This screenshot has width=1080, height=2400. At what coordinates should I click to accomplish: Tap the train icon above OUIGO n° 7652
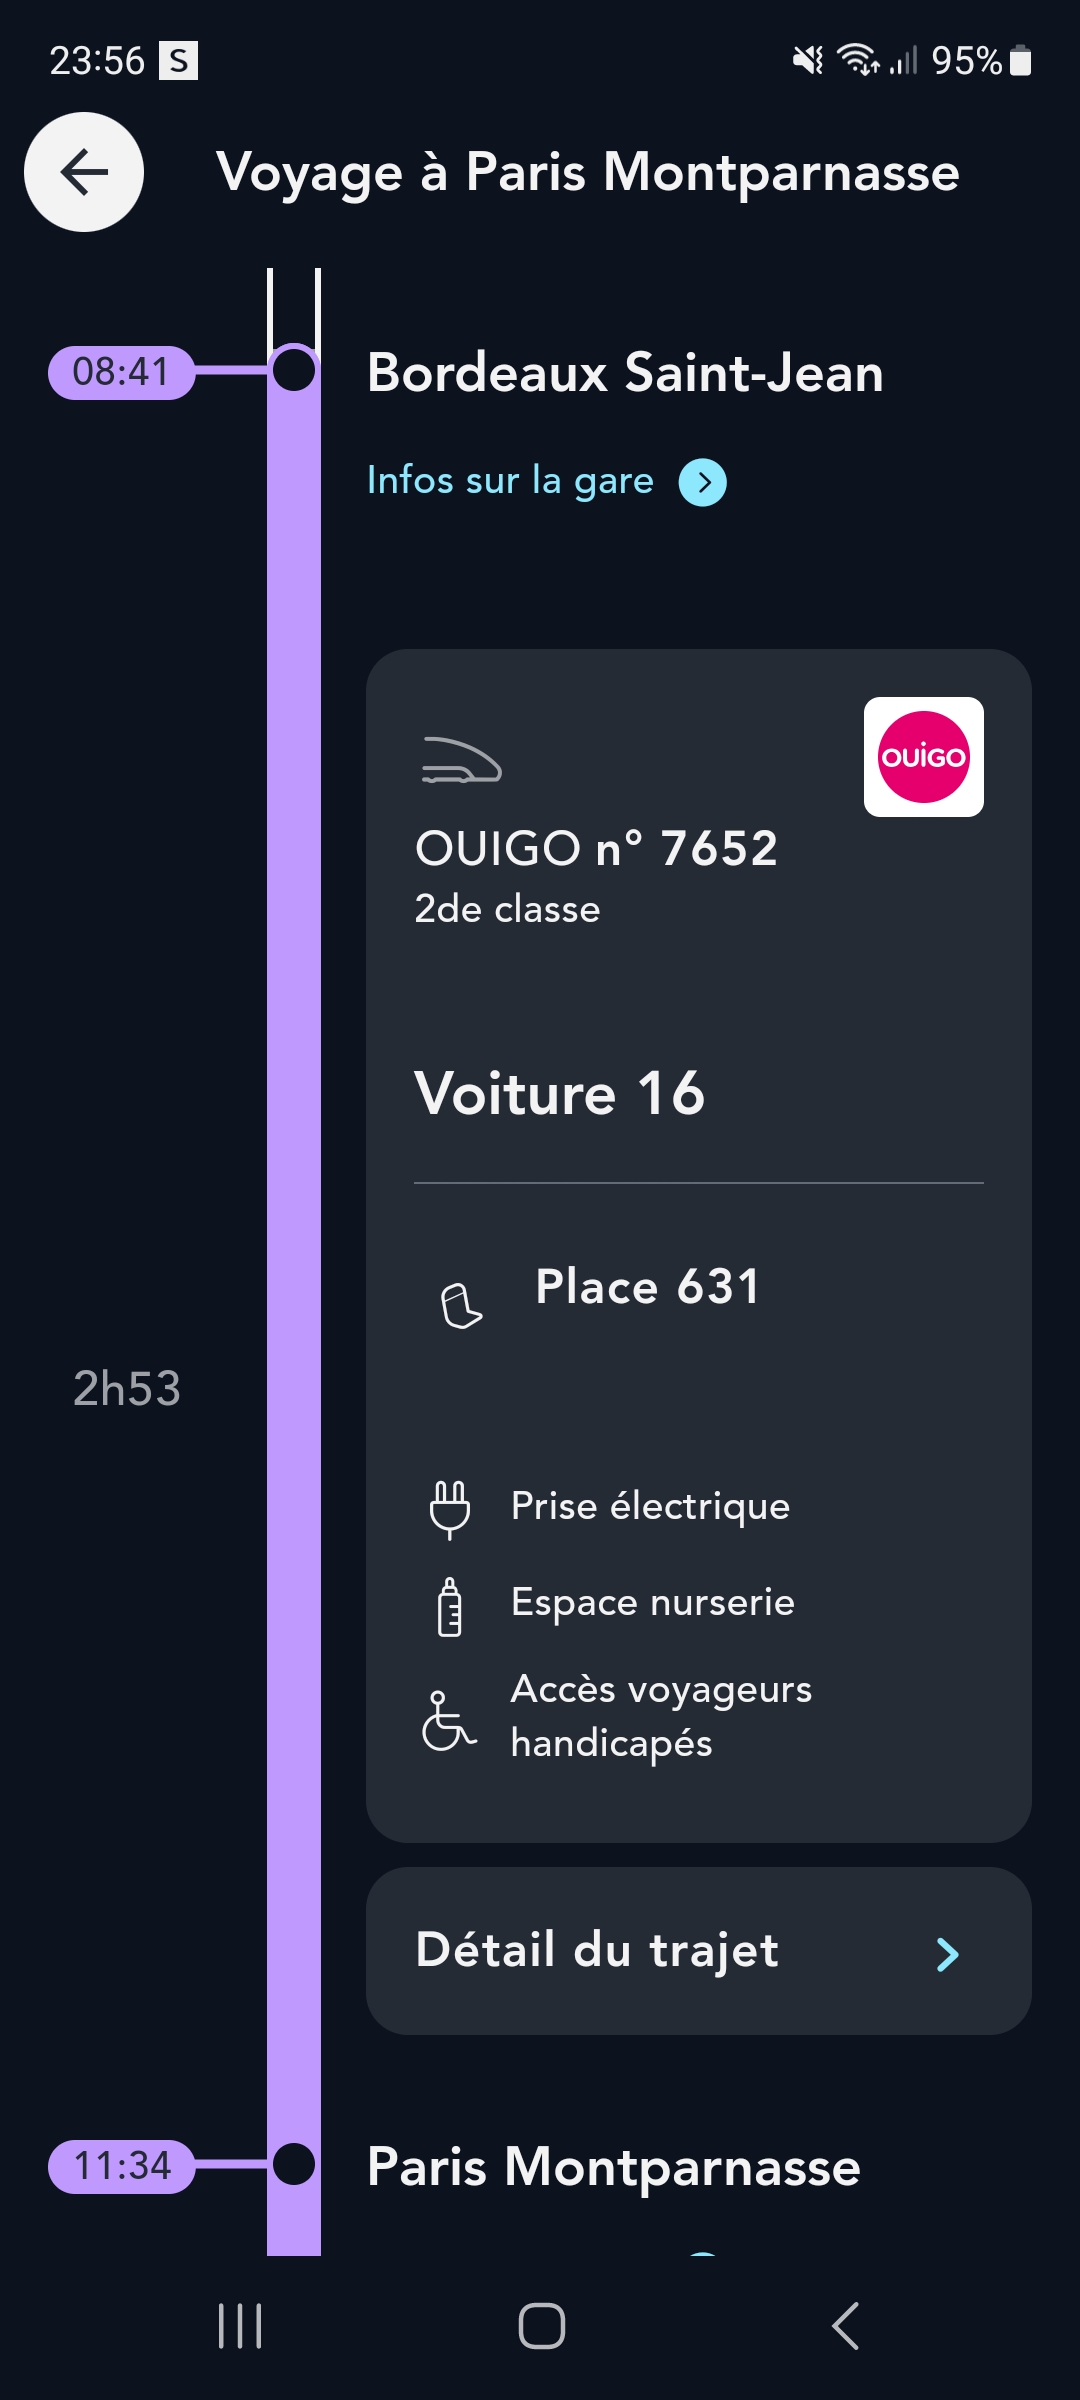point(461,761)
